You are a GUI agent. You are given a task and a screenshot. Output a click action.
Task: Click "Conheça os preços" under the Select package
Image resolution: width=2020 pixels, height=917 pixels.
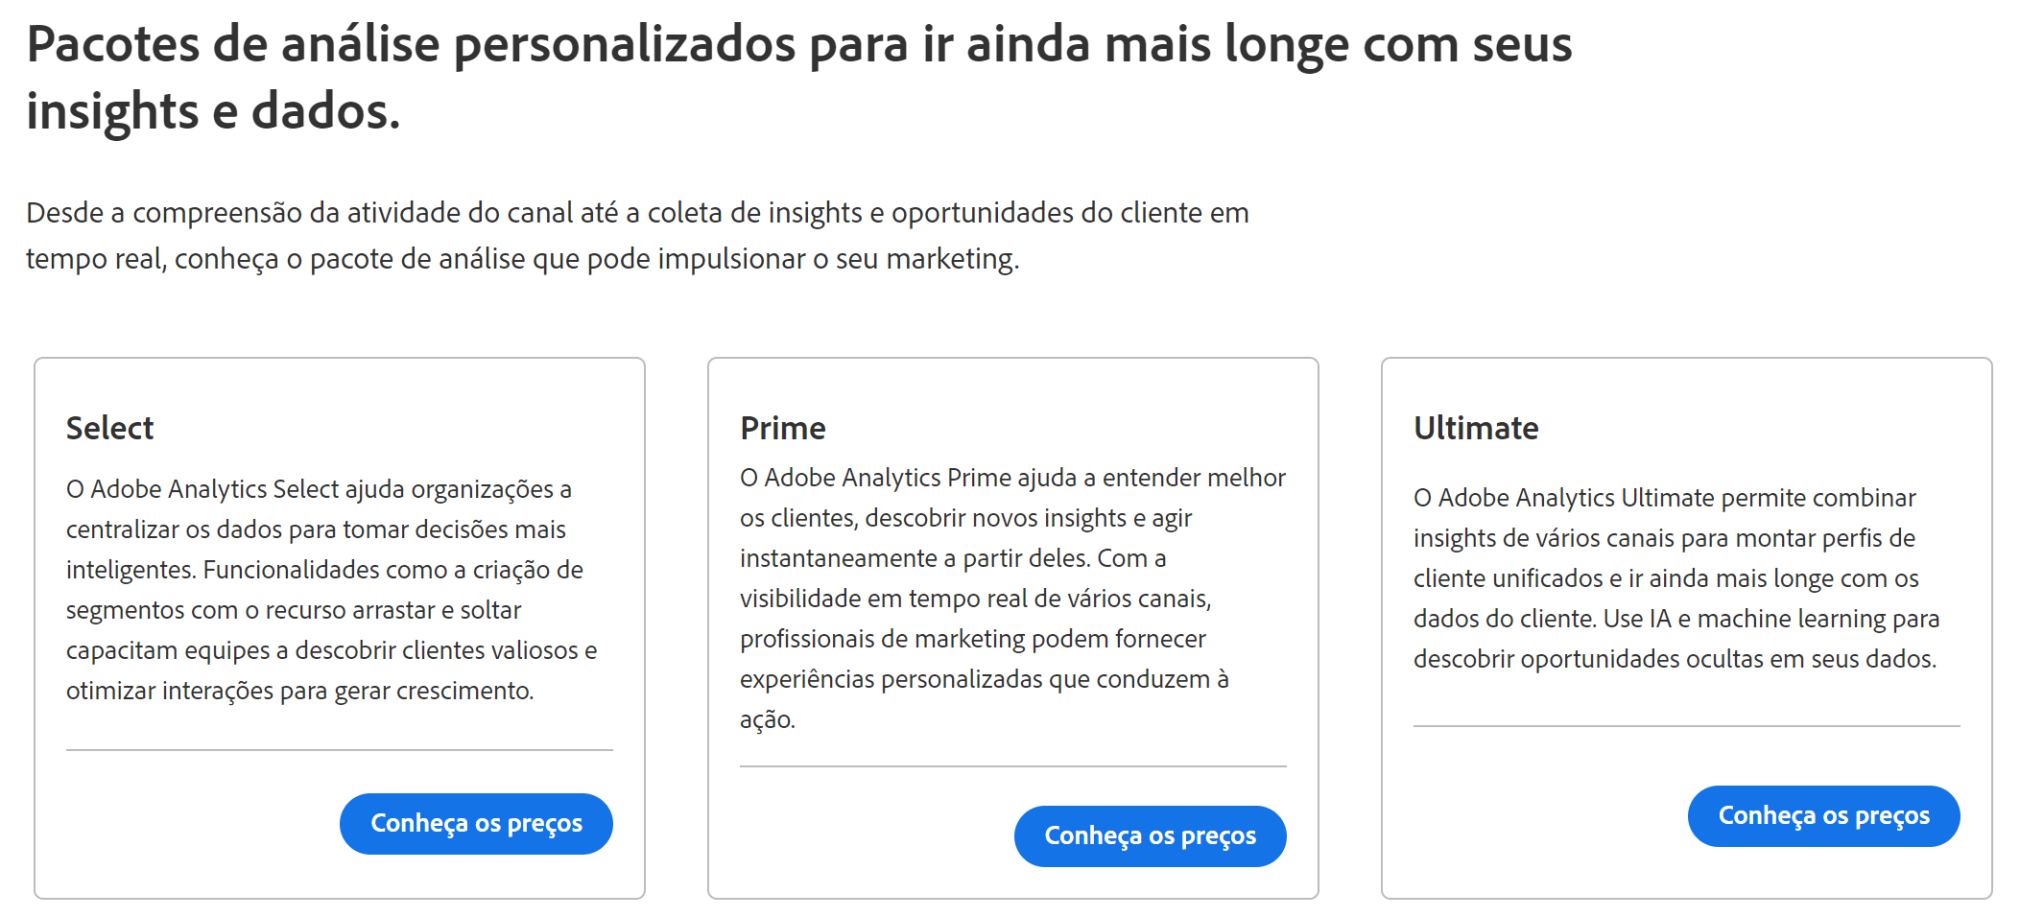click(475, 823)
